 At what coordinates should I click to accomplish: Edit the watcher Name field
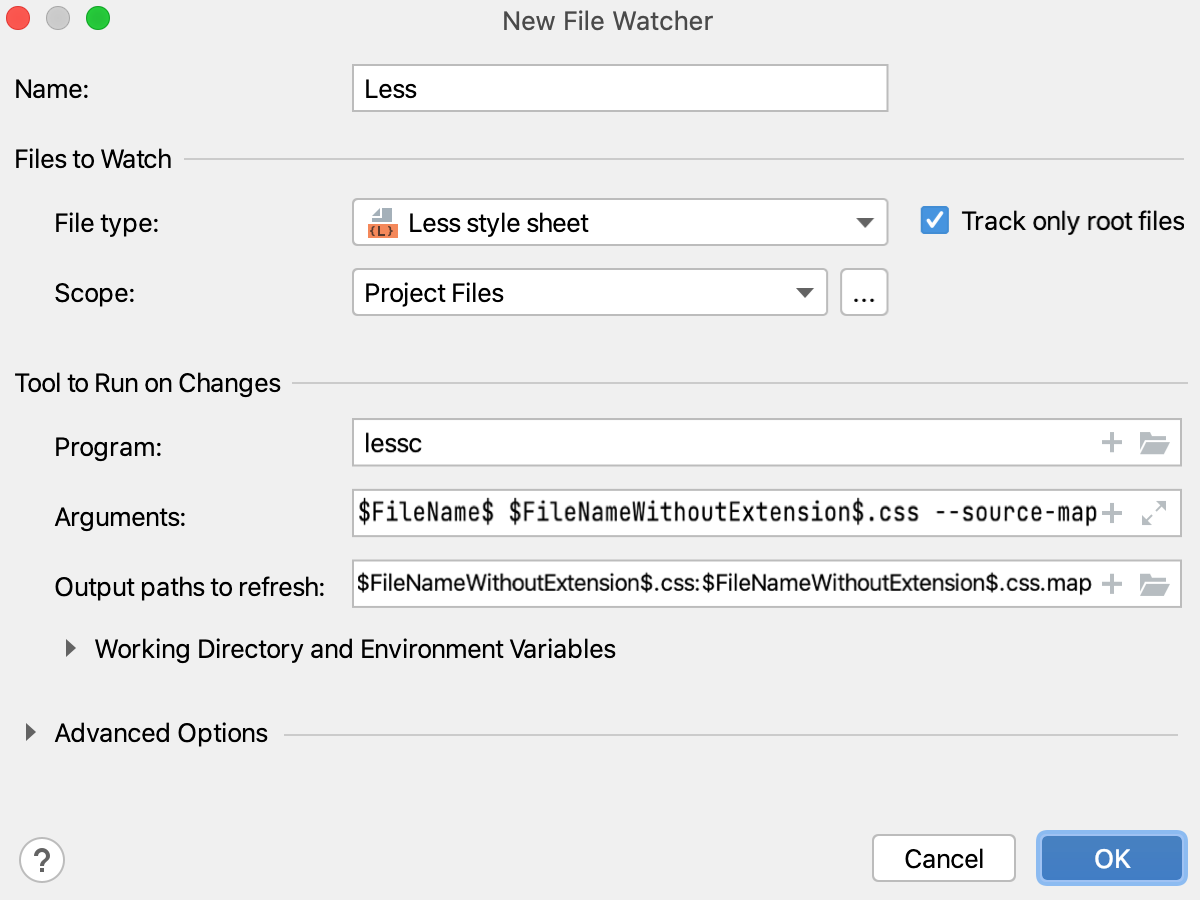coord(620,88)
